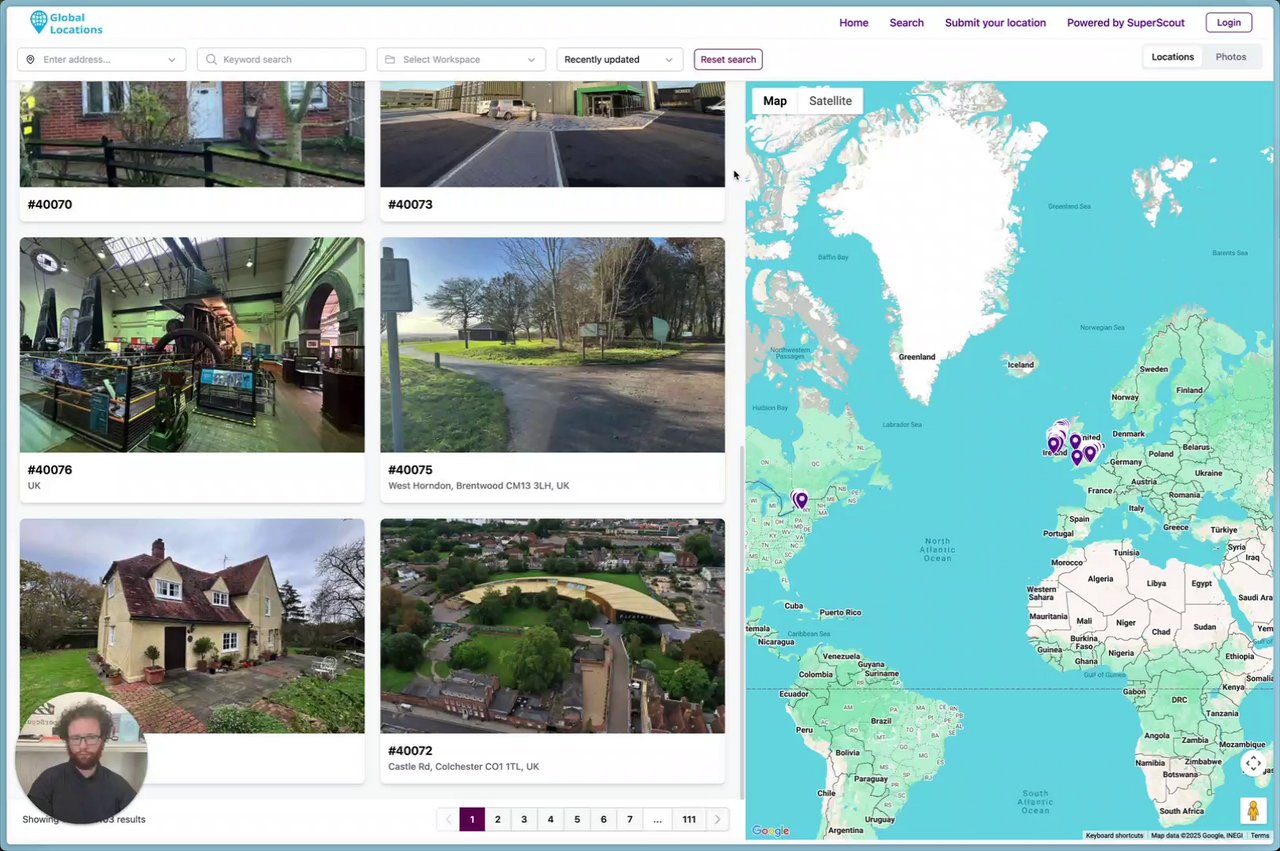
Task: Go to next results page arrow
Action: (x=717, y=819)
